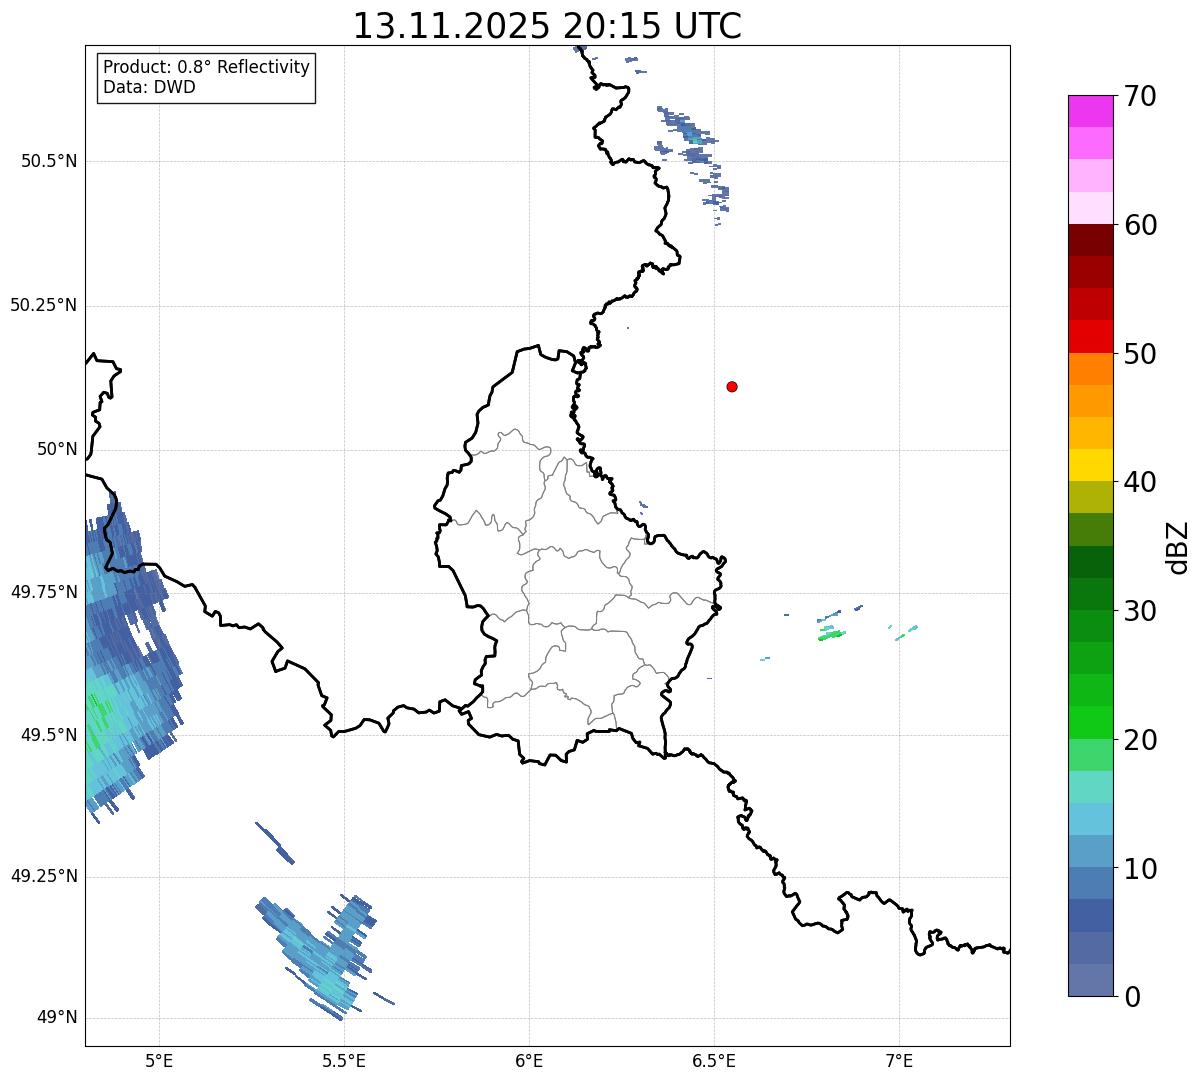Pick the dark maroon swatch just below 60
This screenshot has height=1081, width=1202.
[x=1091, y=240]
